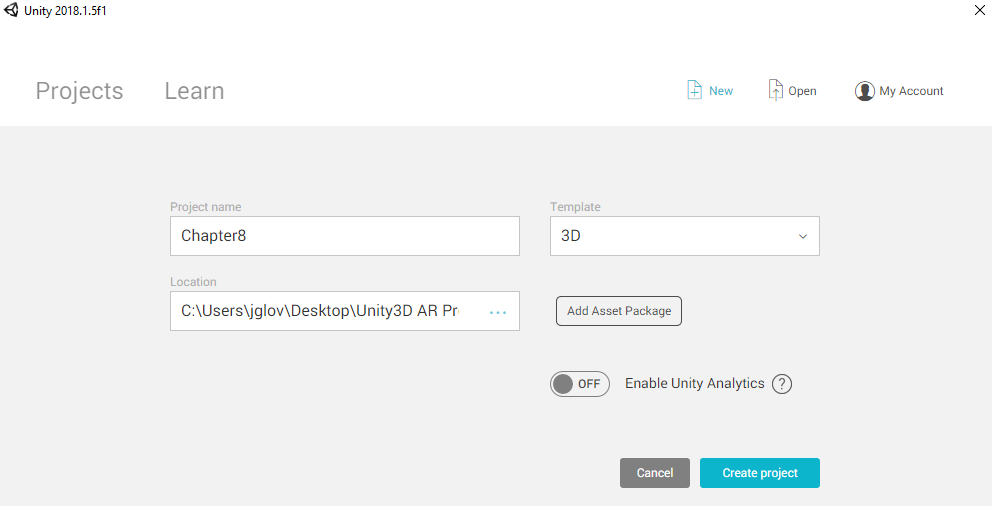Click the New project document icon
The height and width of the screenshot is (506, 992).
tap(694, 90)
